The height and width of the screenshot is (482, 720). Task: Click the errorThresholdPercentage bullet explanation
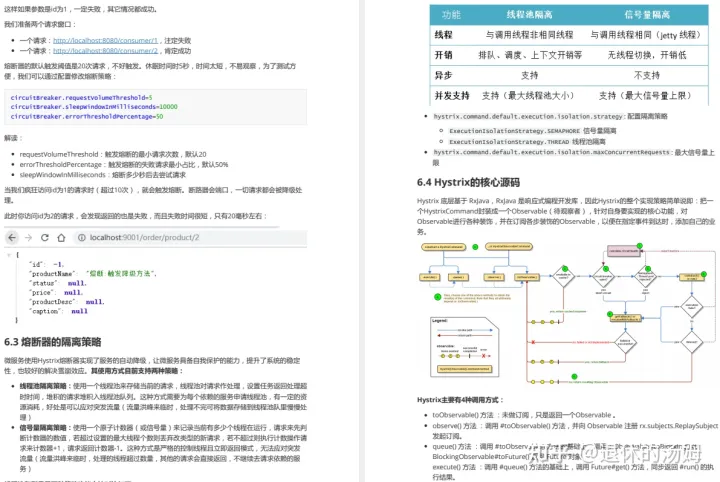(124, 164)
